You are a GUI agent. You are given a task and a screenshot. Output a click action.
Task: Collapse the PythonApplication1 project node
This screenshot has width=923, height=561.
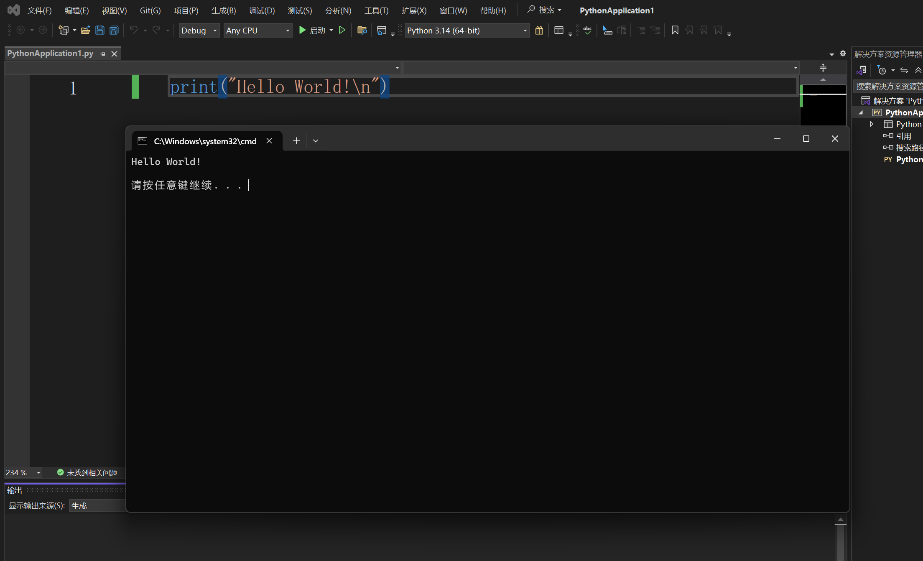[x=861, y=112]
